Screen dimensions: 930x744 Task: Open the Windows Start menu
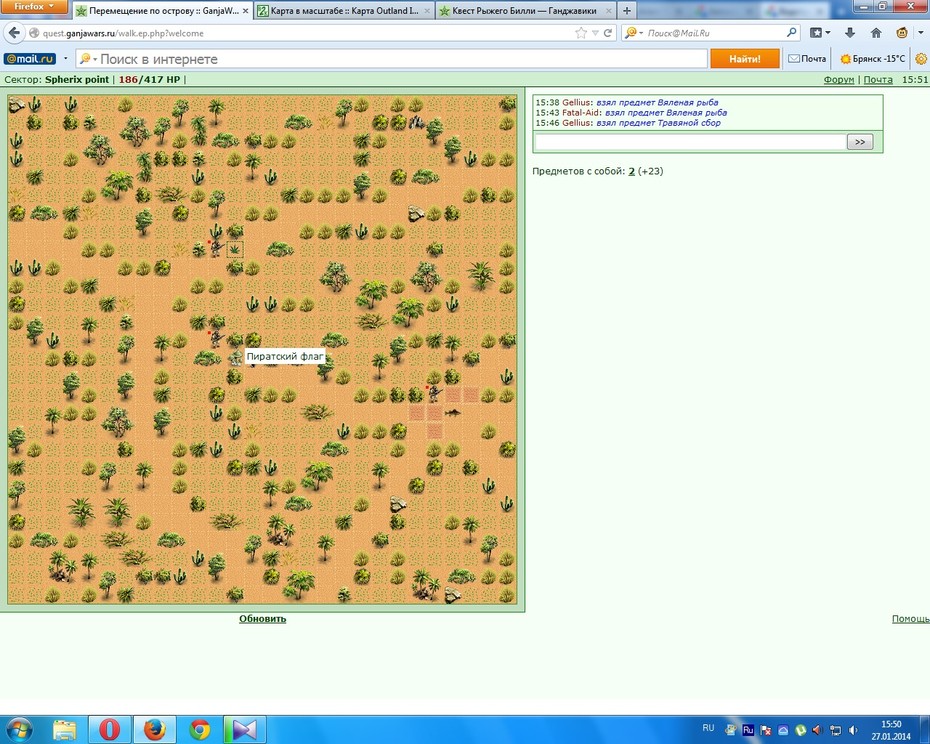(18, 729)
